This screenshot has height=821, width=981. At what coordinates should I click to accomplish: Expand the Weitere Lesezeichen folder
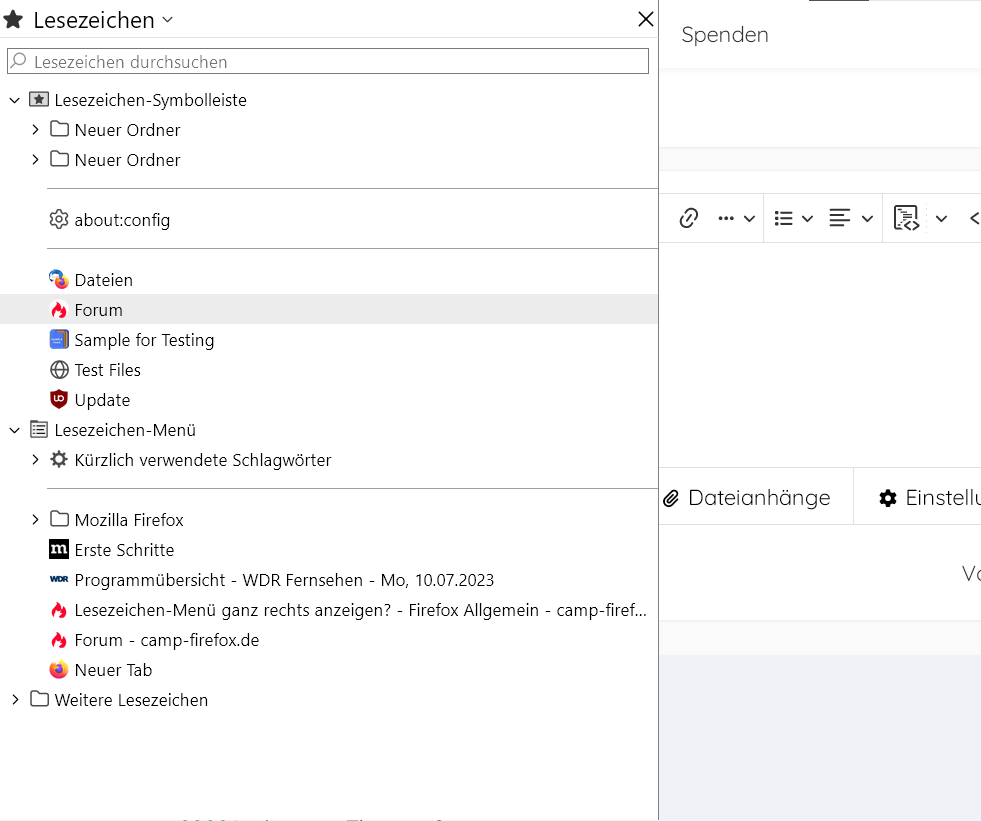15,700
